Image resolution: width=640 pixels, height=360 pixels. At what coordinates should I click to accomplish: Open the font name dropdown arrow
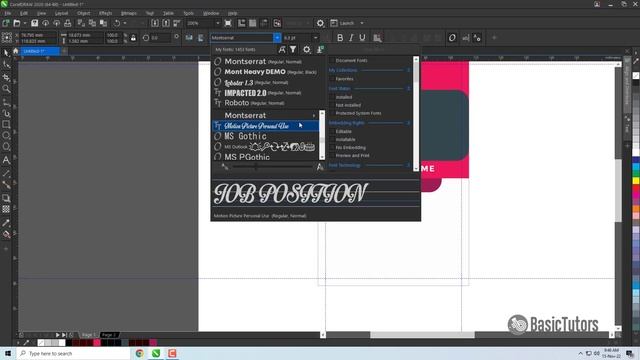277,38
